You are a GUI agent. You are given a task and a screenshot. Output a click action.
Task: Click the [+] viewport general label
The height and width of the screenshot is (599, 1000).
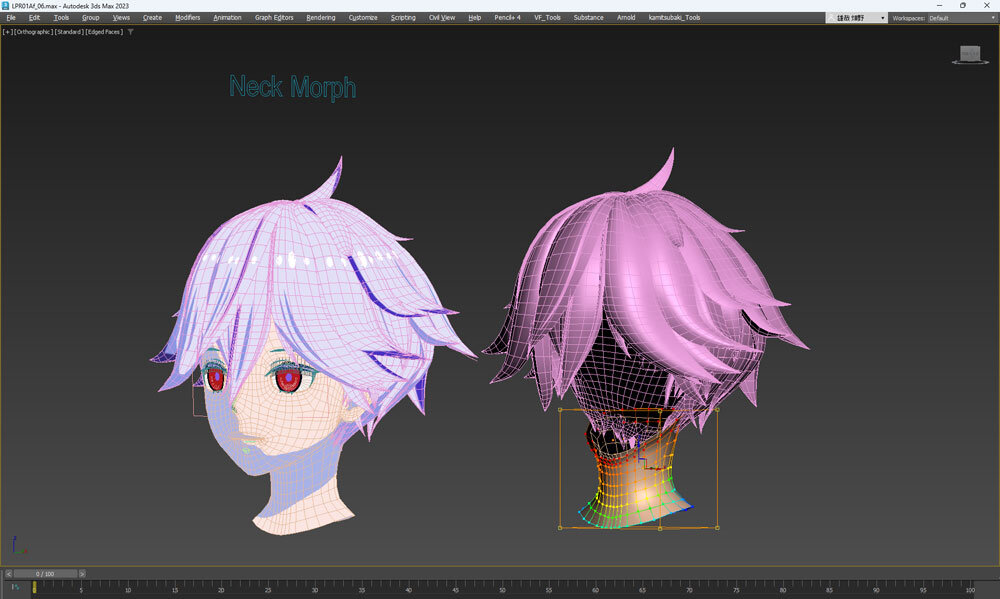[x=8, y=32]
